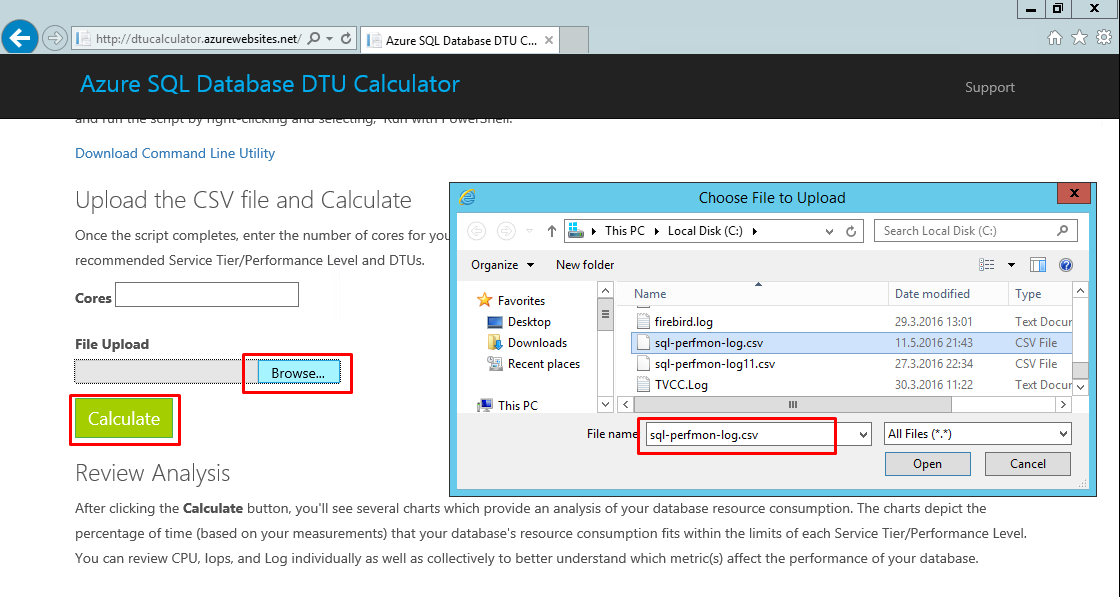Go back using the browser back arrow

[19, 38]
